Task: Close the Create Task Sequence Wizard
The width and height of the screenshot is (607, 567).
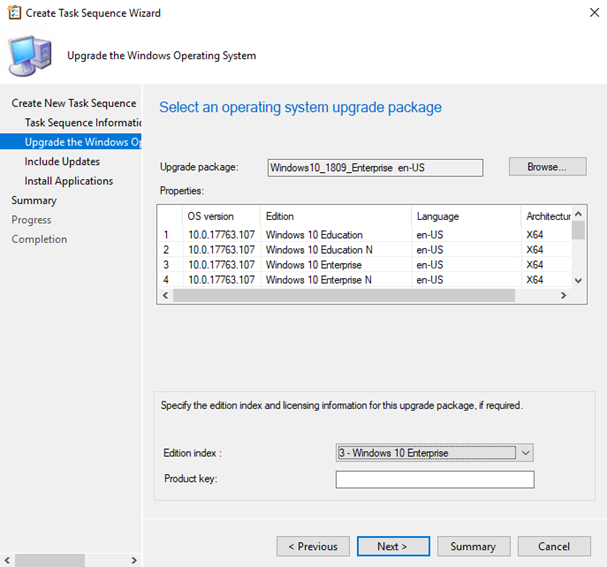Action: pyautogui.click(x=594, y=13)
